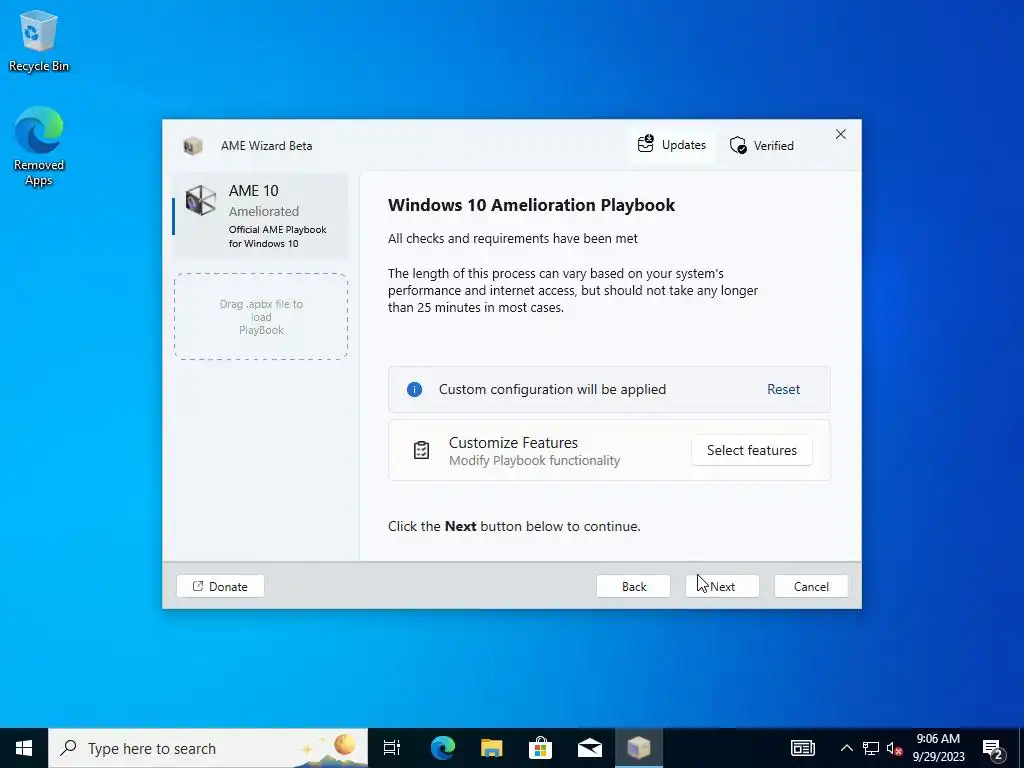Click 'All checks and requirements have been met'
This screenshot has width=1024, height=768.
pyautogui.click(x=513, y=238)
